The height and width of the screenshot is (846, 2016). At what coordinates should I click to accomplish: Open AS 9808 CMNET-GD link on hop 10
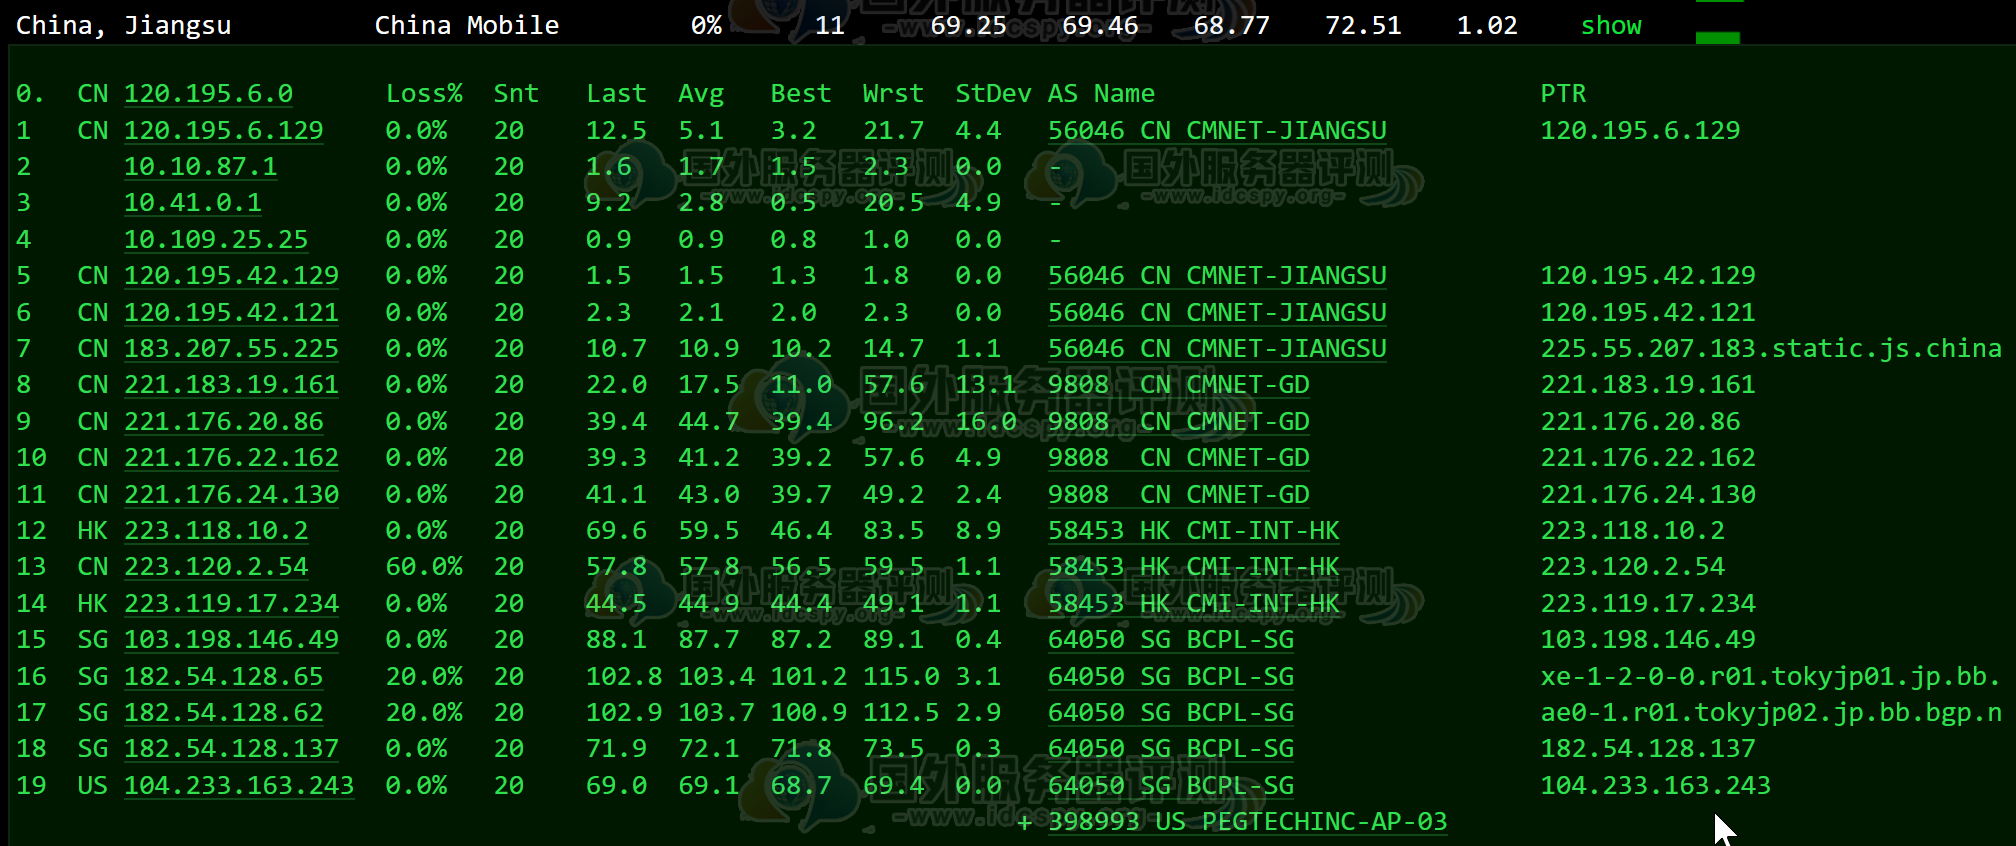[x=1179, y=458]
